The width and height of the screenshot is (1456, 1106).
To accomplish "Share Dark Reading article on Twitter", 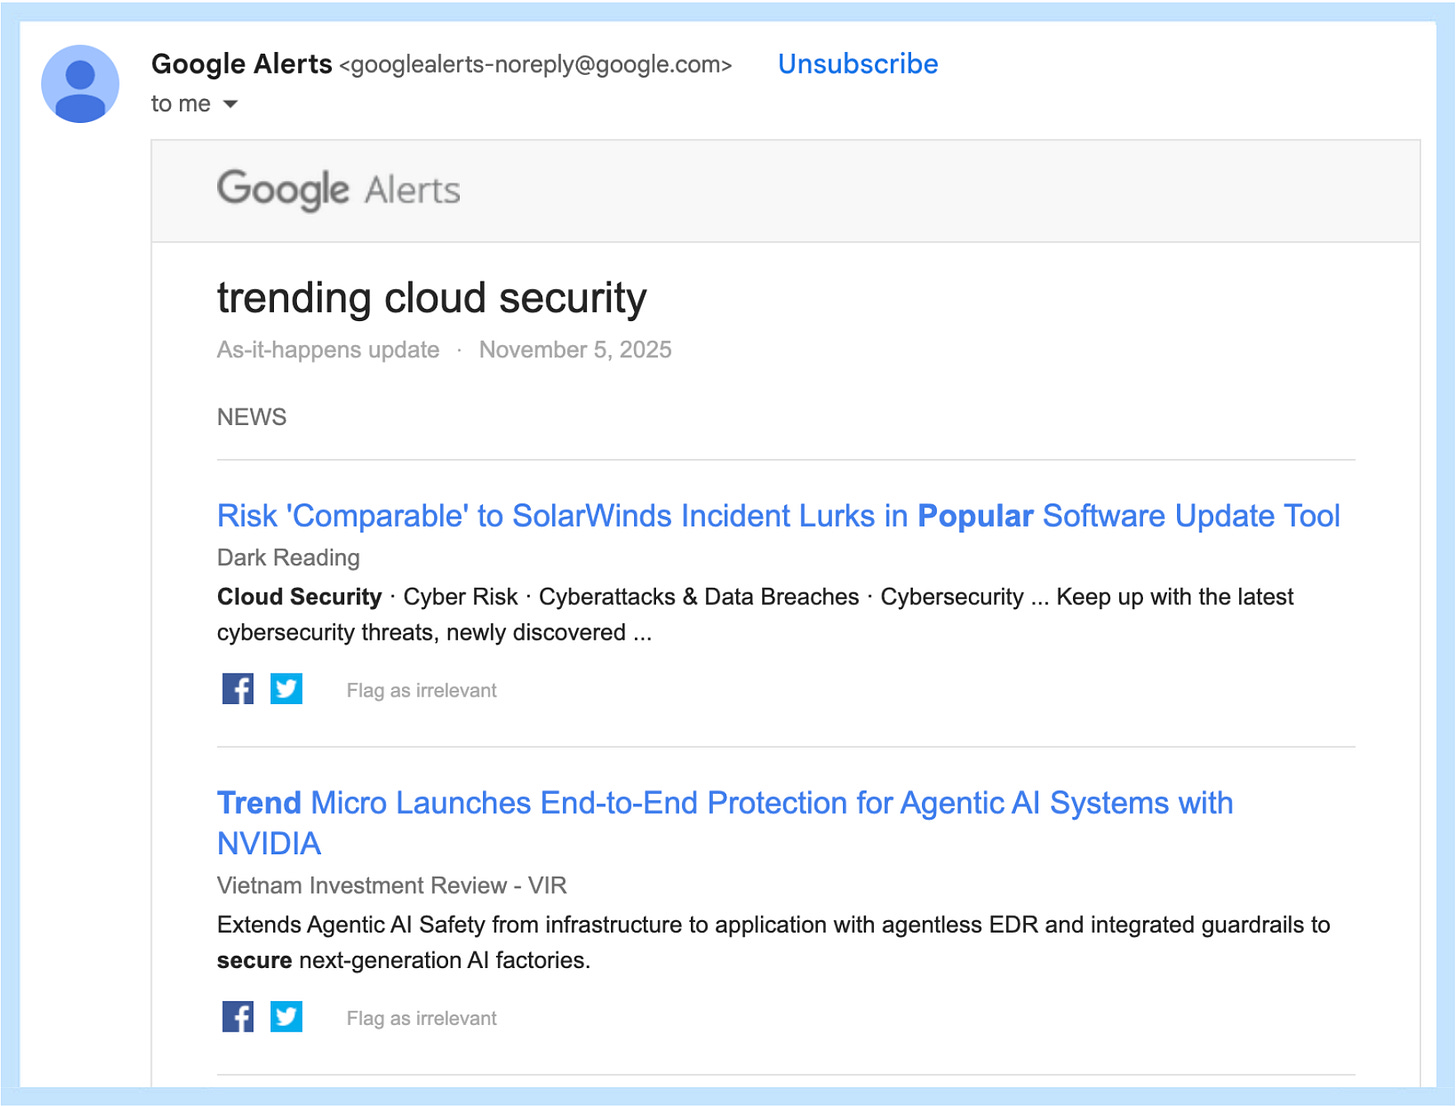I will pos(286,689).
